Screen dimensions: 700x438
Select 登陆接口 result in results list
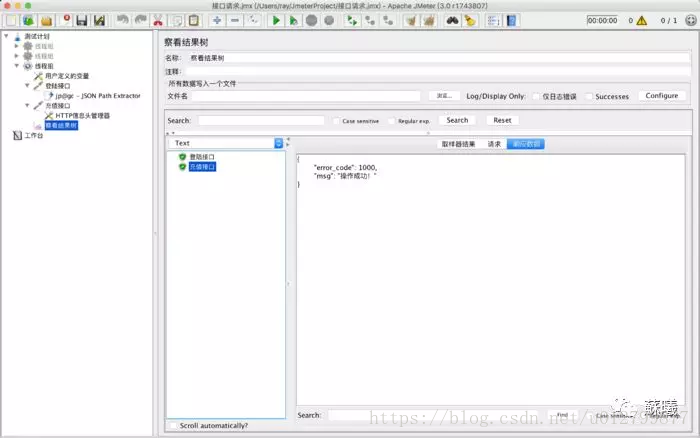coord(202,157)
